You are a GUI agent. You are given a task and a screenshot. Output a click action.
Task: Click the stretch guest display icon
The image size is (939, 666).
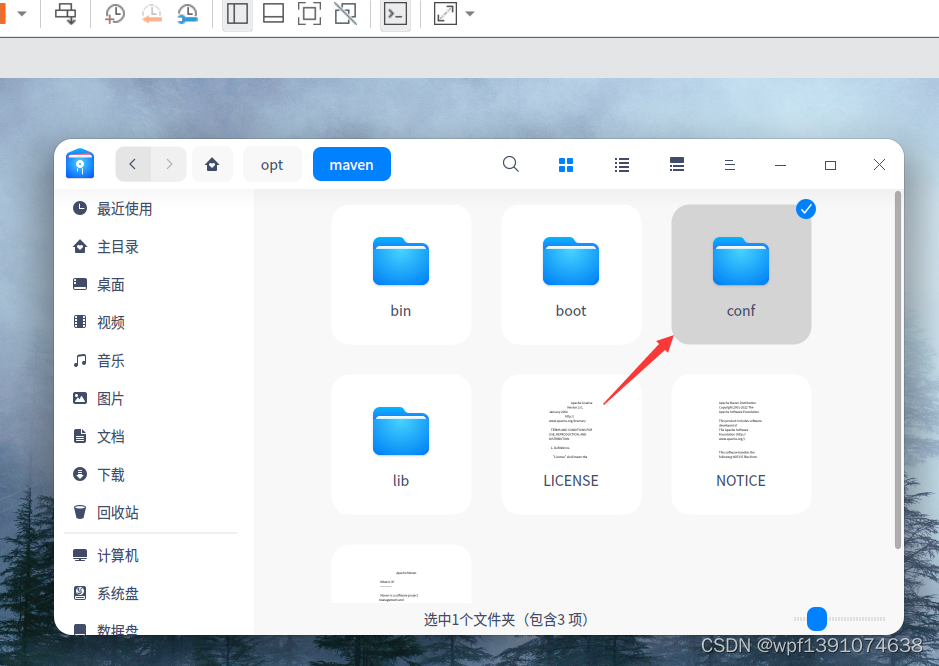click(445, 13)
